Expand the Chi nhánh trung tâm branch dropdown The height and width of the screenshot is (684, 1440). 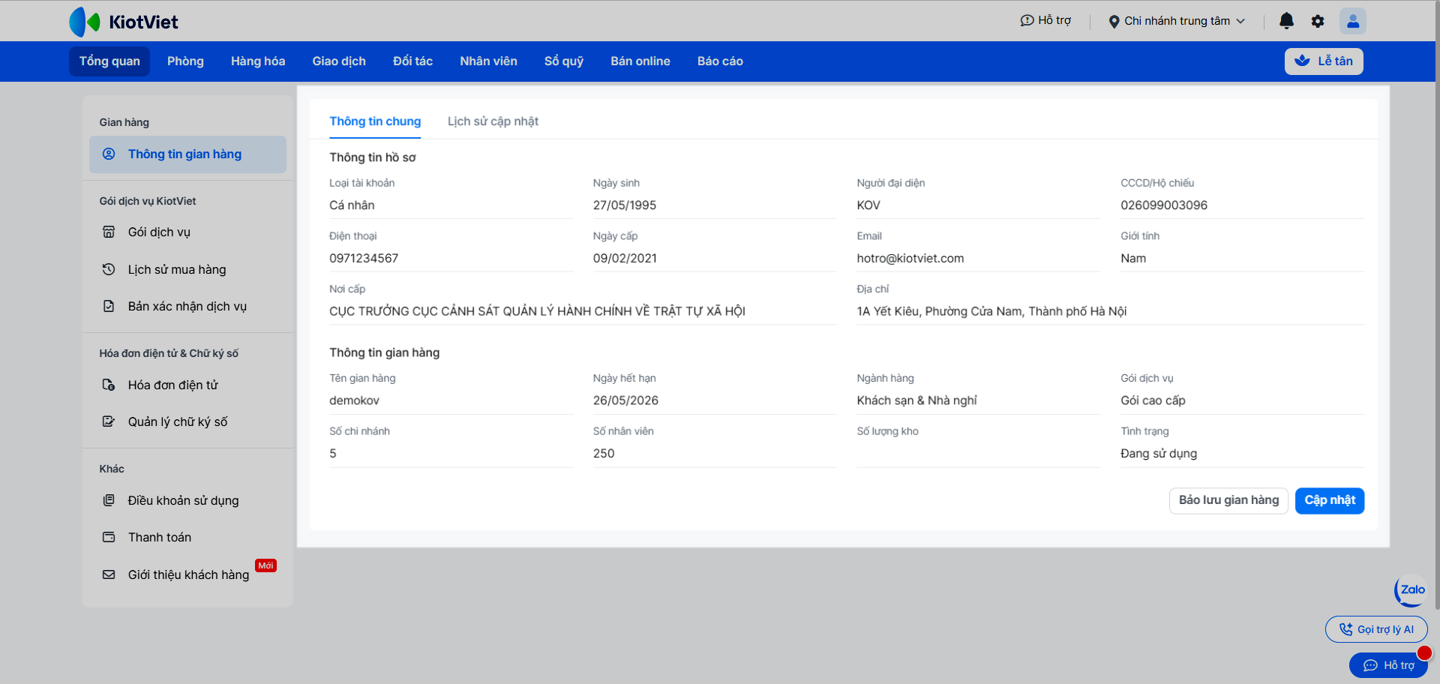[1177, 21]
